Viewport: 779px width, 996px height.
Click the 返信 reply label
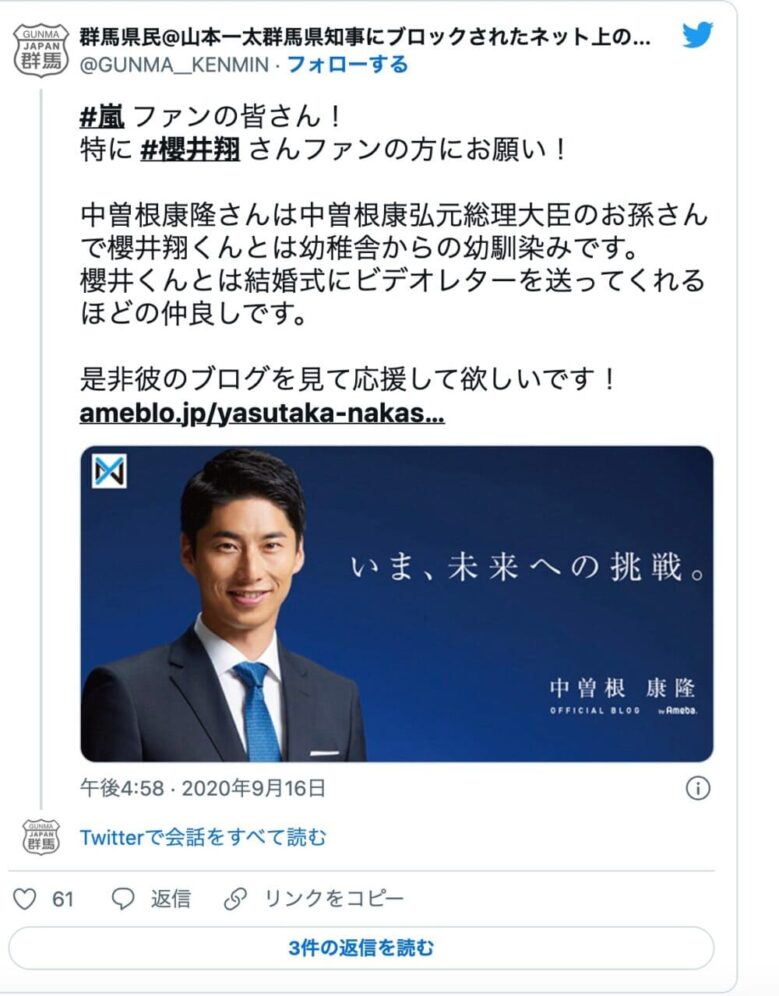(x=170, y=899)
